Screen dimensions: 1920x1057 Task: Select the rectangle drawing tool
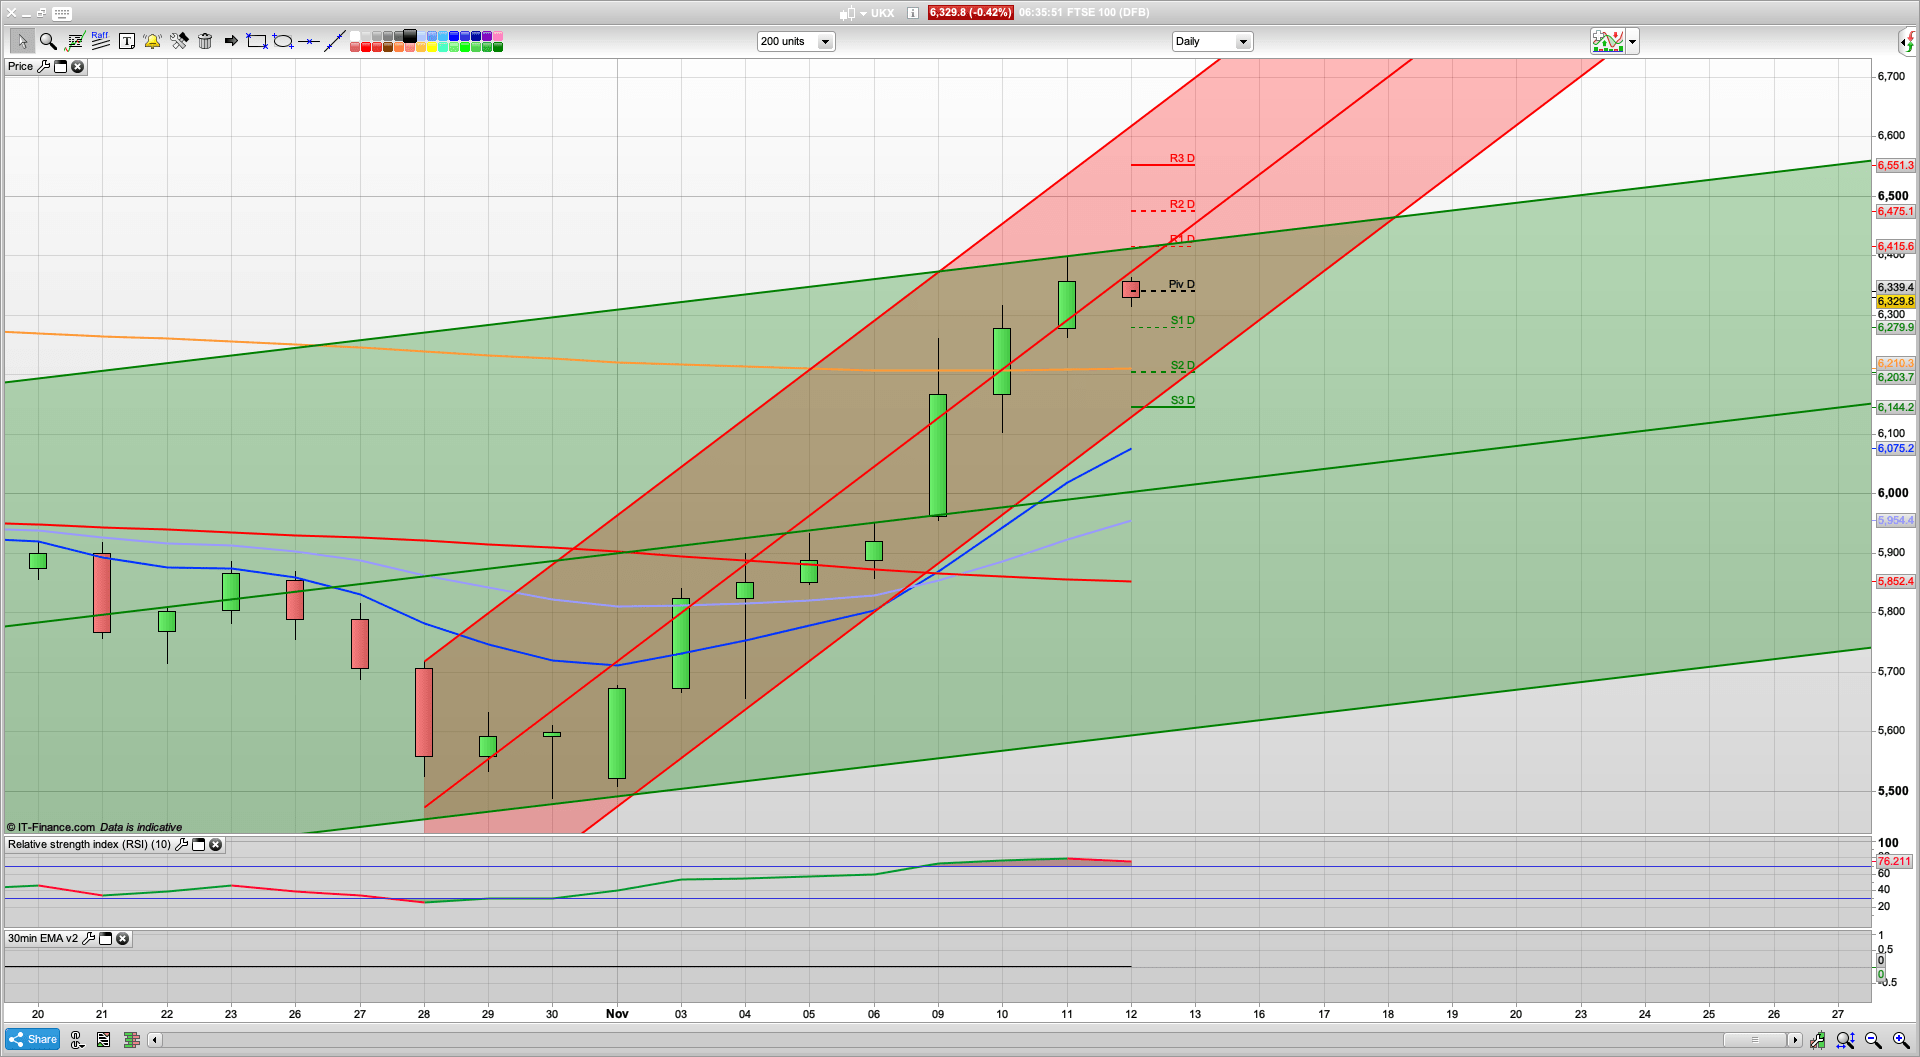click(x=256, y=41)
